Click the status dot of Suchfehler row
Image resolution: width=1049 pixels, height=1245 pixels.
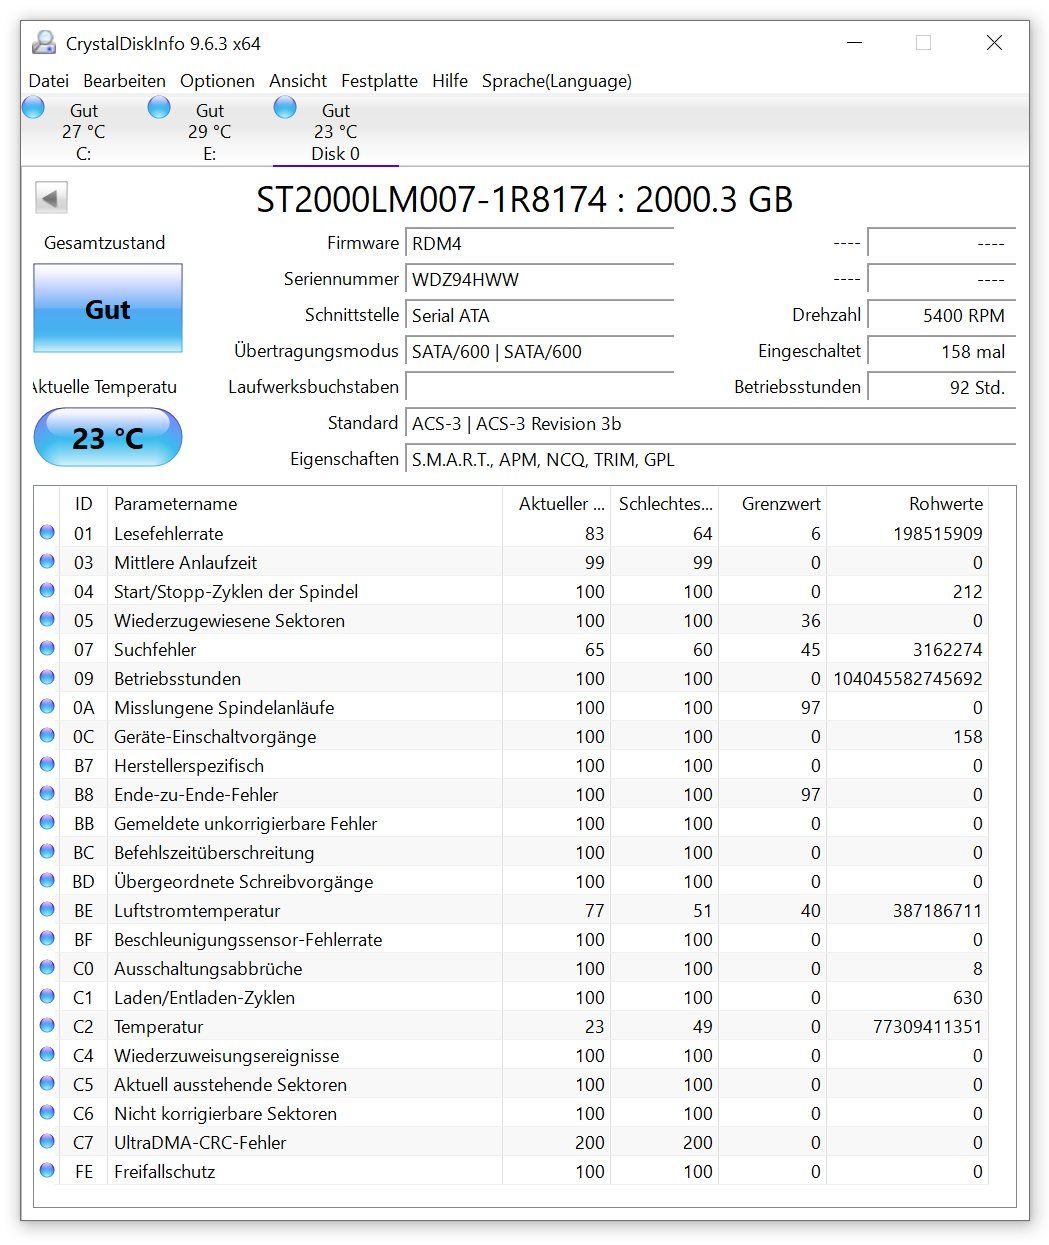(47, 649)
